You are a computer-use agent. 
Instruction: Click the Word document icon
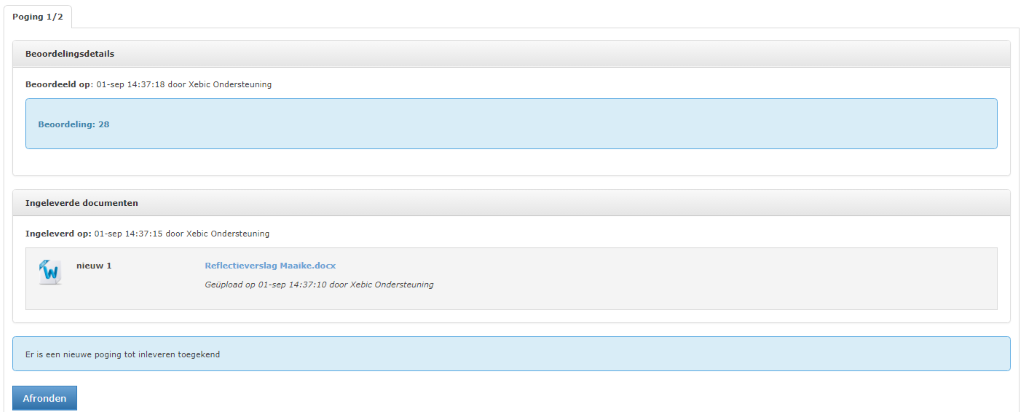pyautogui.click(x=50, y=272)
